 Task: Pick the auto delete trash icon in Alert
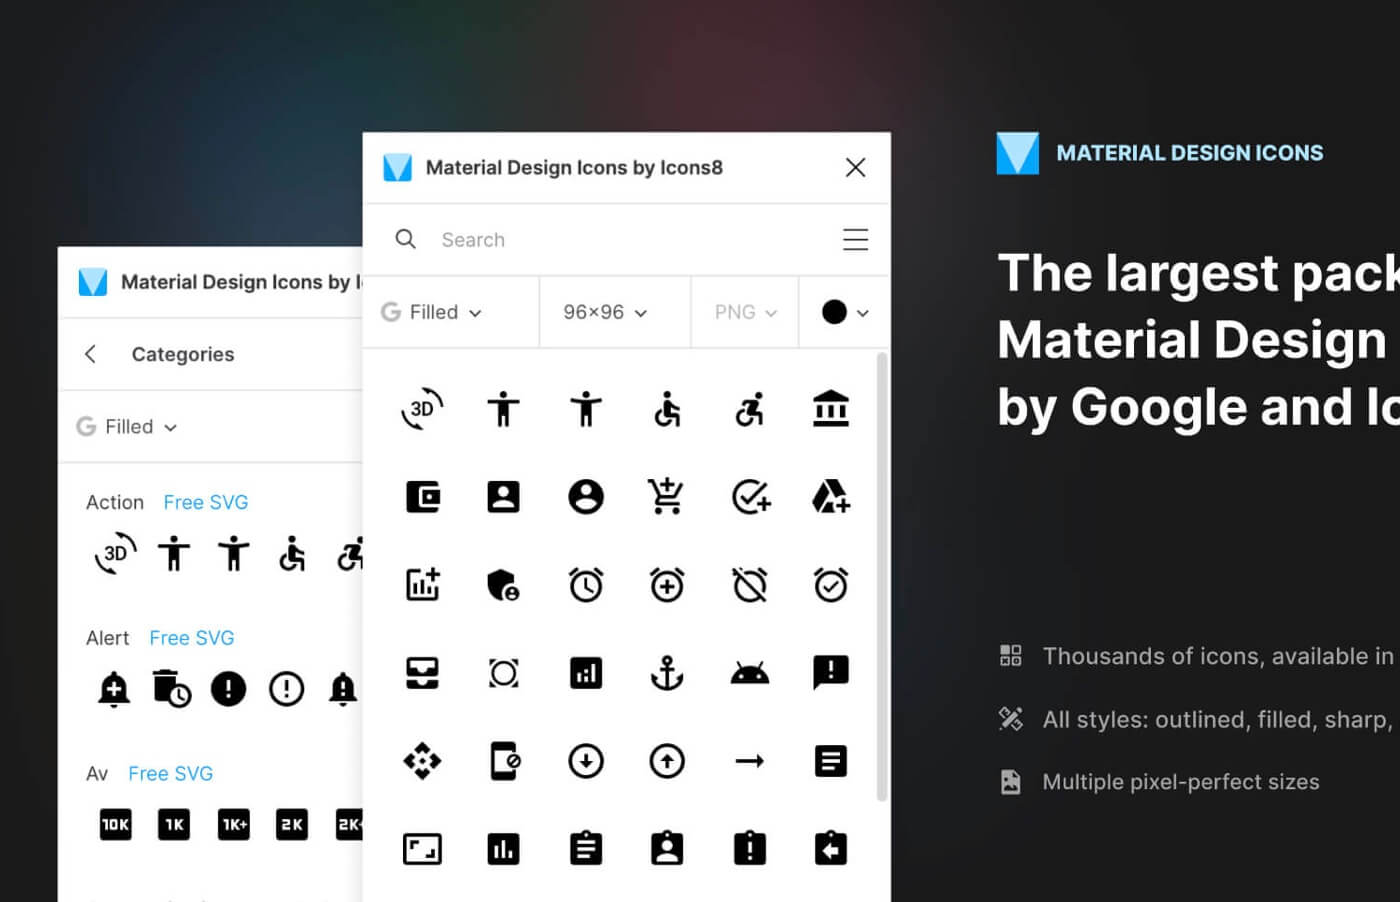pyautogui.click(x=171, y=688)
